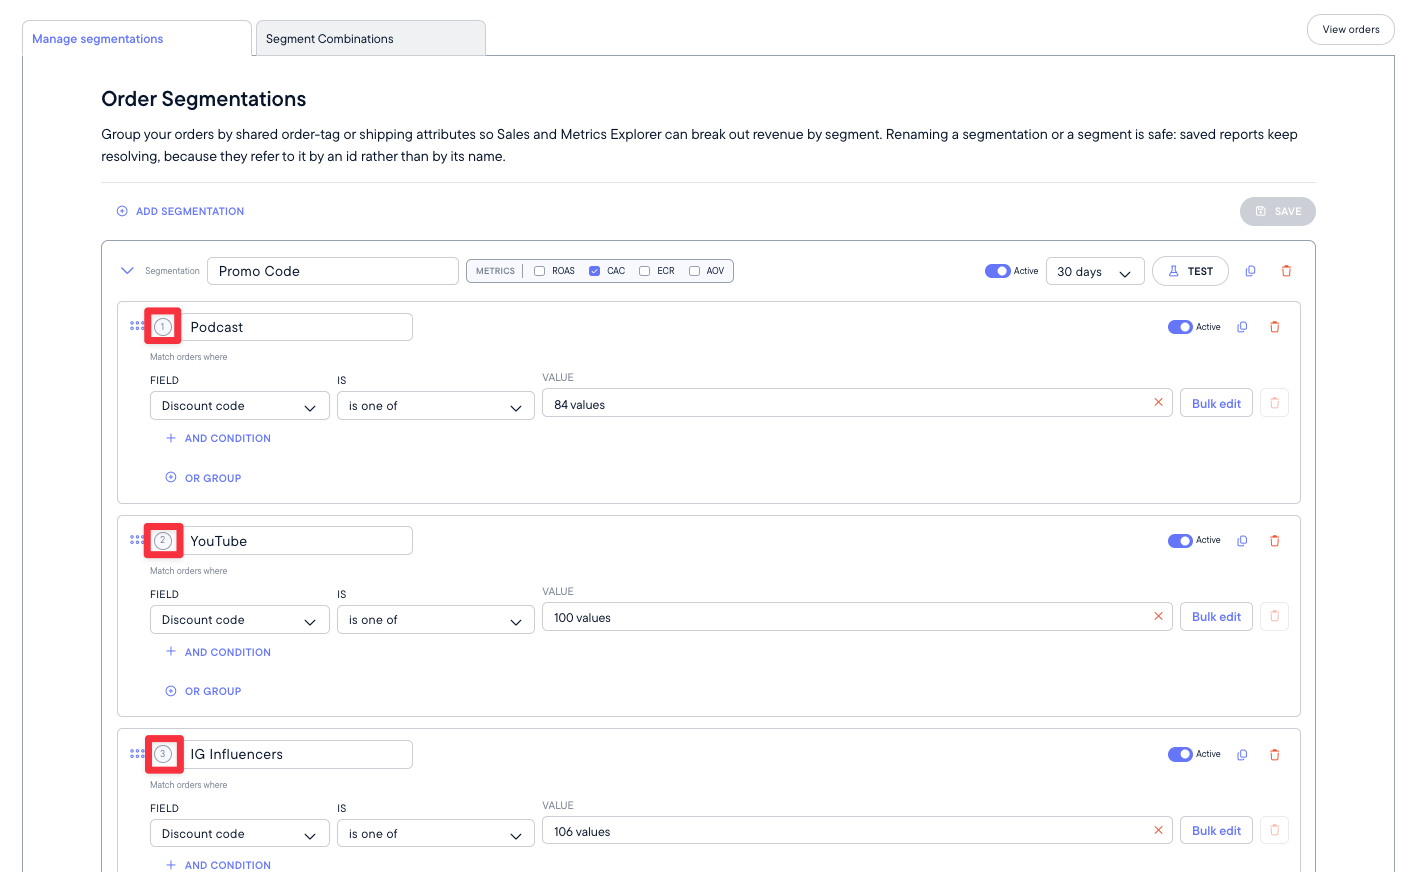Click the Save button
The height and width of the screenshot is (872, 1408).
coord(1278,211)
